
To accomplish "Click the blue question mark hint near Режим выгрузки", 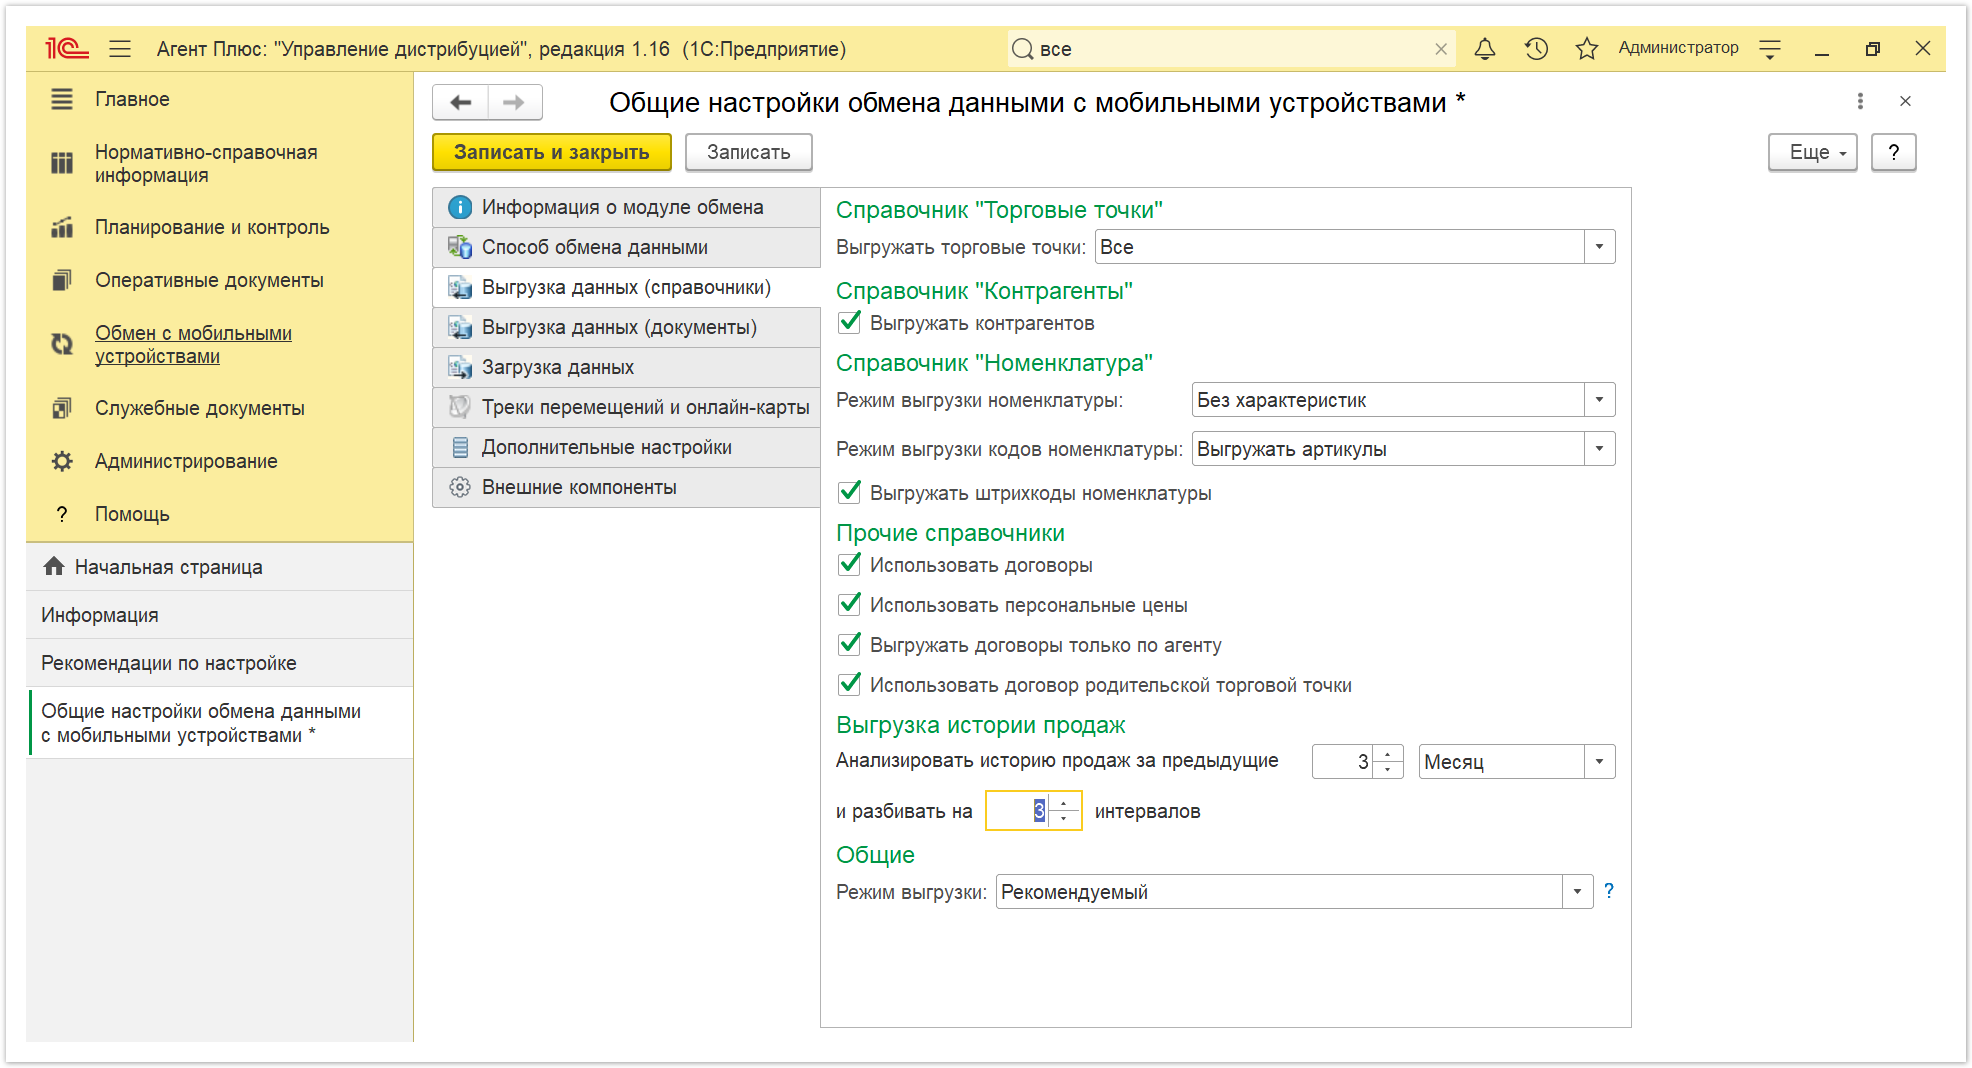I will 1608,890.
